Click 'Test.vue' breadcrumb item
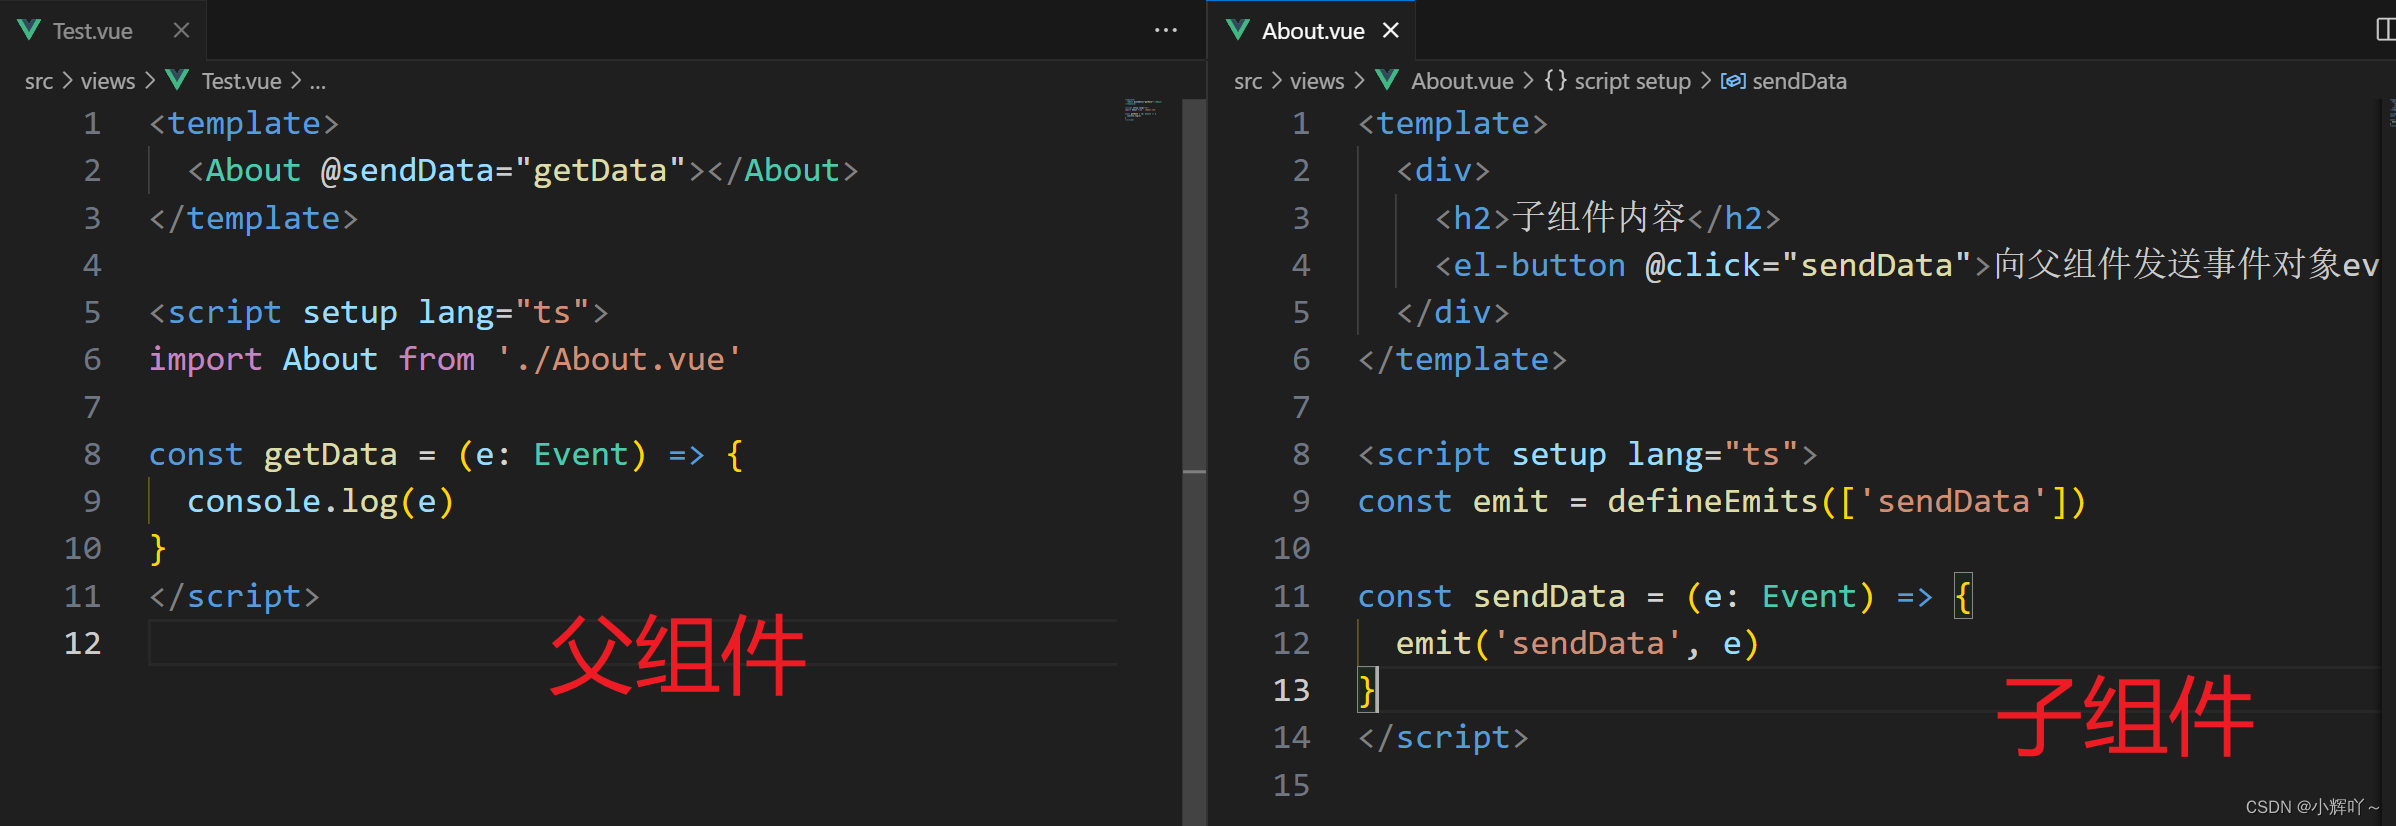Viewport: 2396px width, 826px height. [241, 81]
